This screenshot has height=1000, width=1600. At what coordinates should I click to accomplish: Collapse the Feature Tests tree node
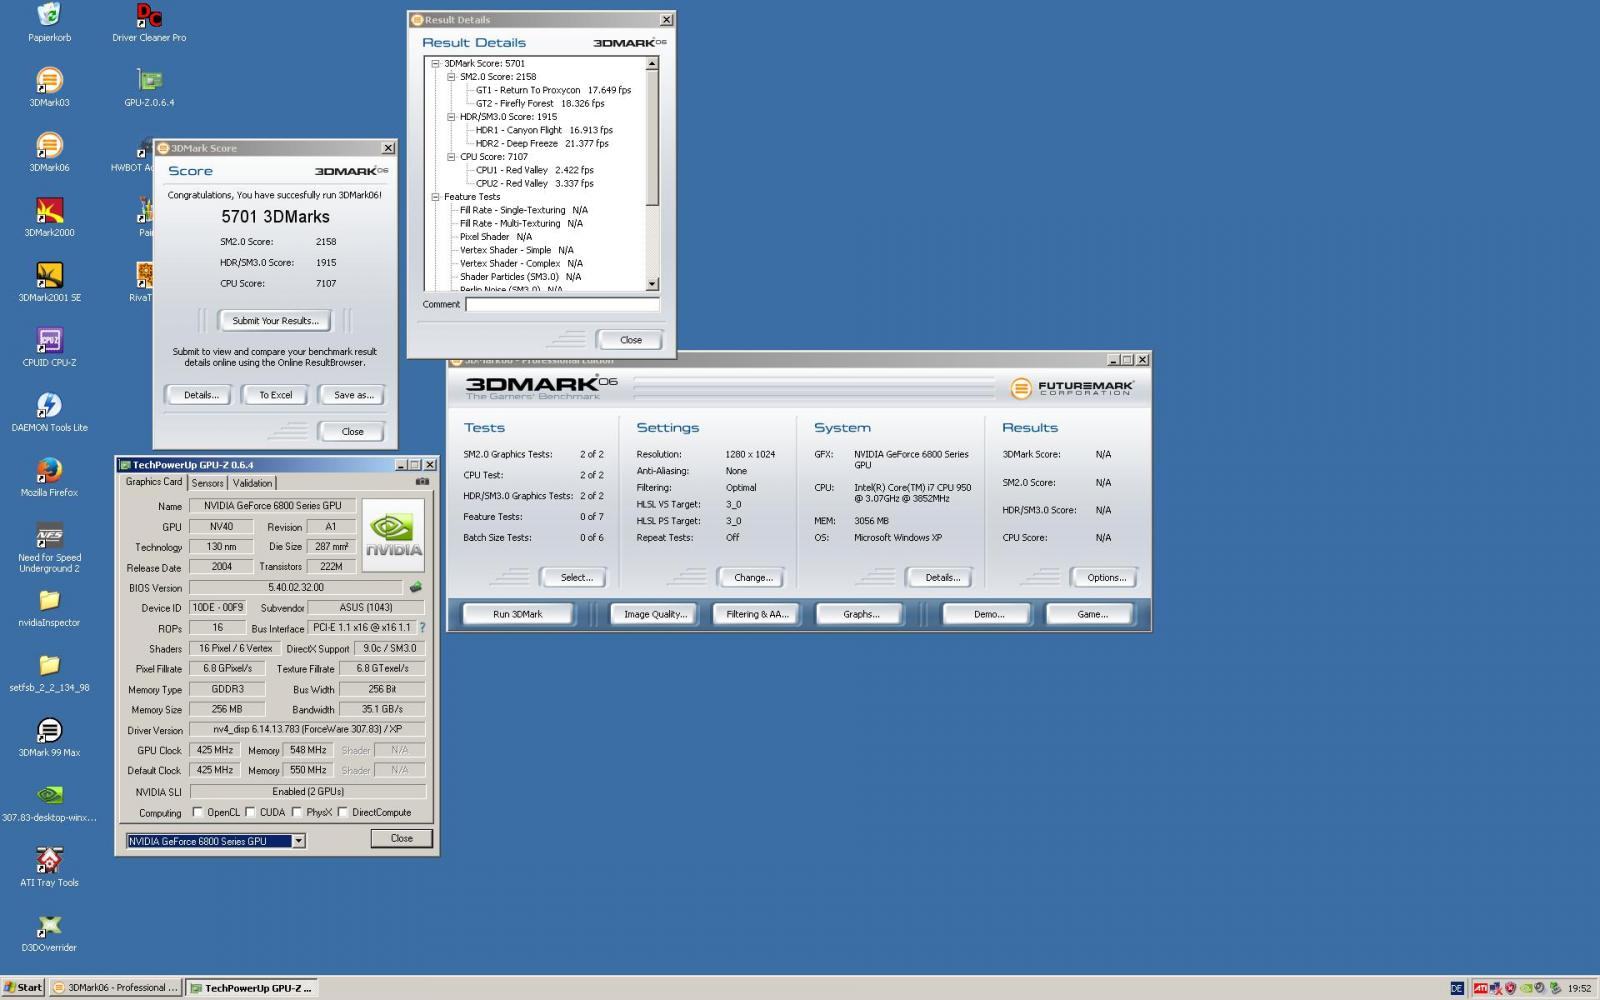pos(435,197)
